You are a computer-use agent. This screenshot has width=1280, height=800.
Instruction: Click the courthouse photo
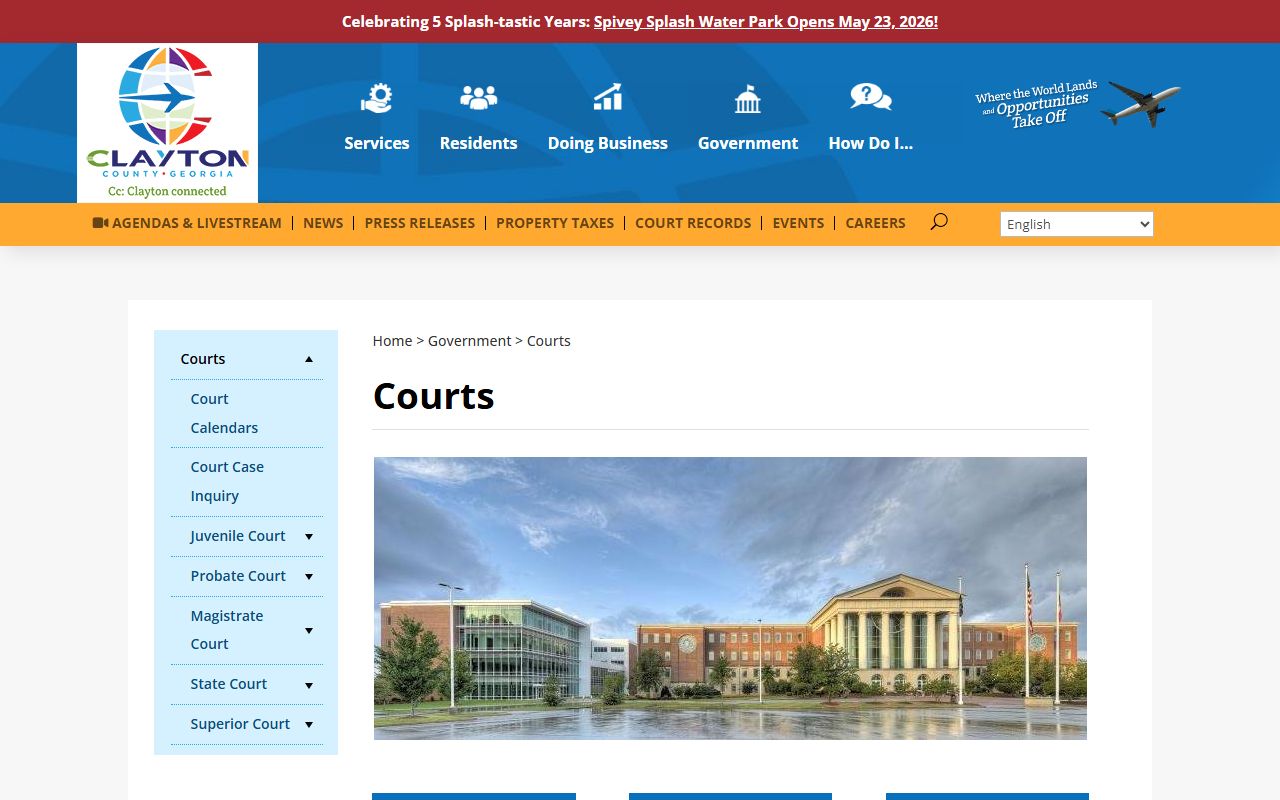coord(730,598)
